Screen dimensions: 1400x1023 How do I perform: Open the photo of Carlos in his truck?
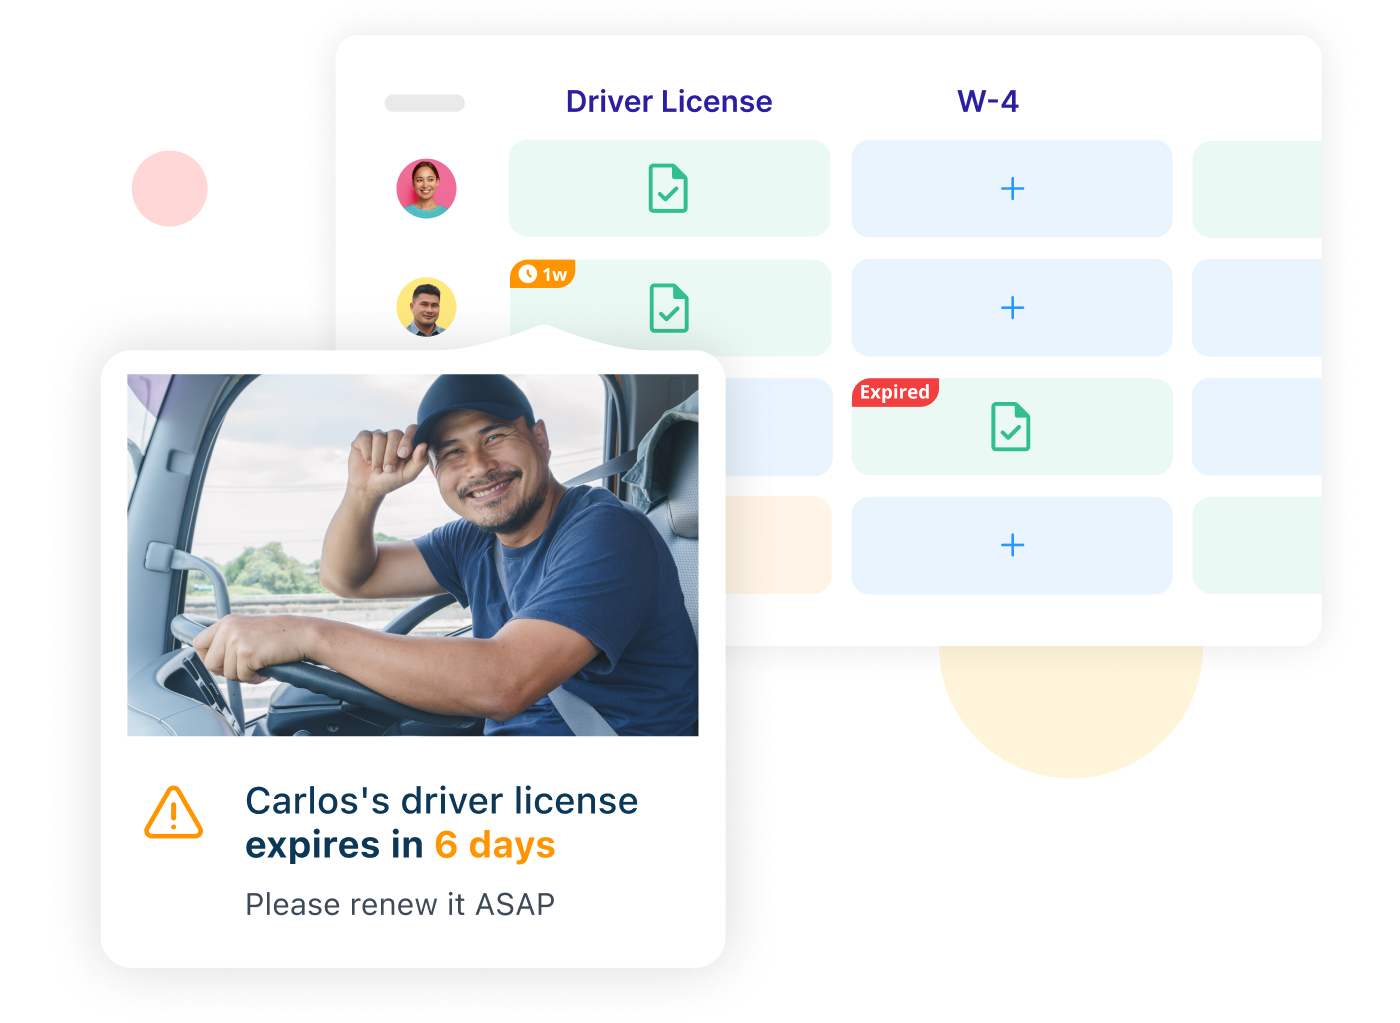(412, 554)
